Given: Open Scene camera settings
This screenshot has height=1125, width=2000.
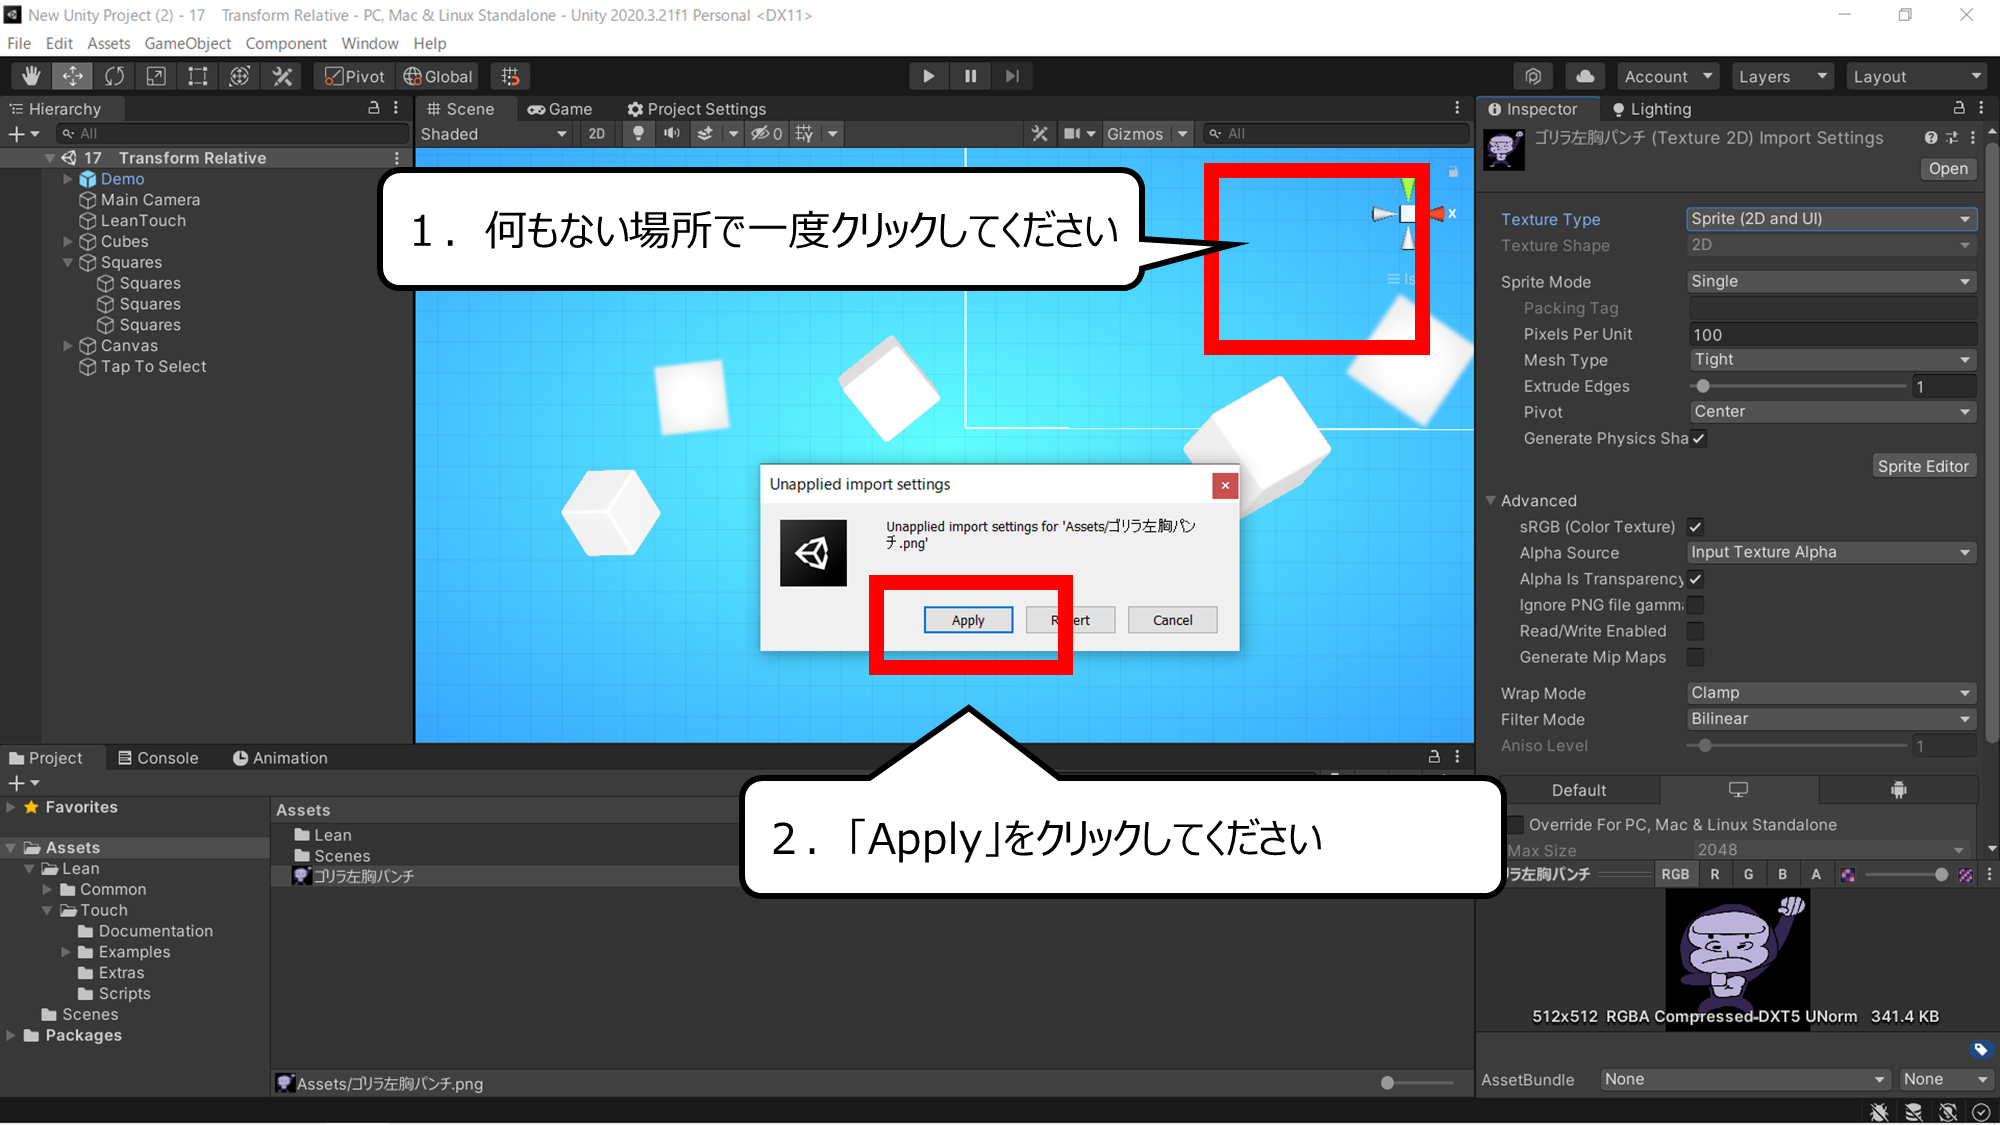Looking at the screenshot, I should coord(1079,134).
